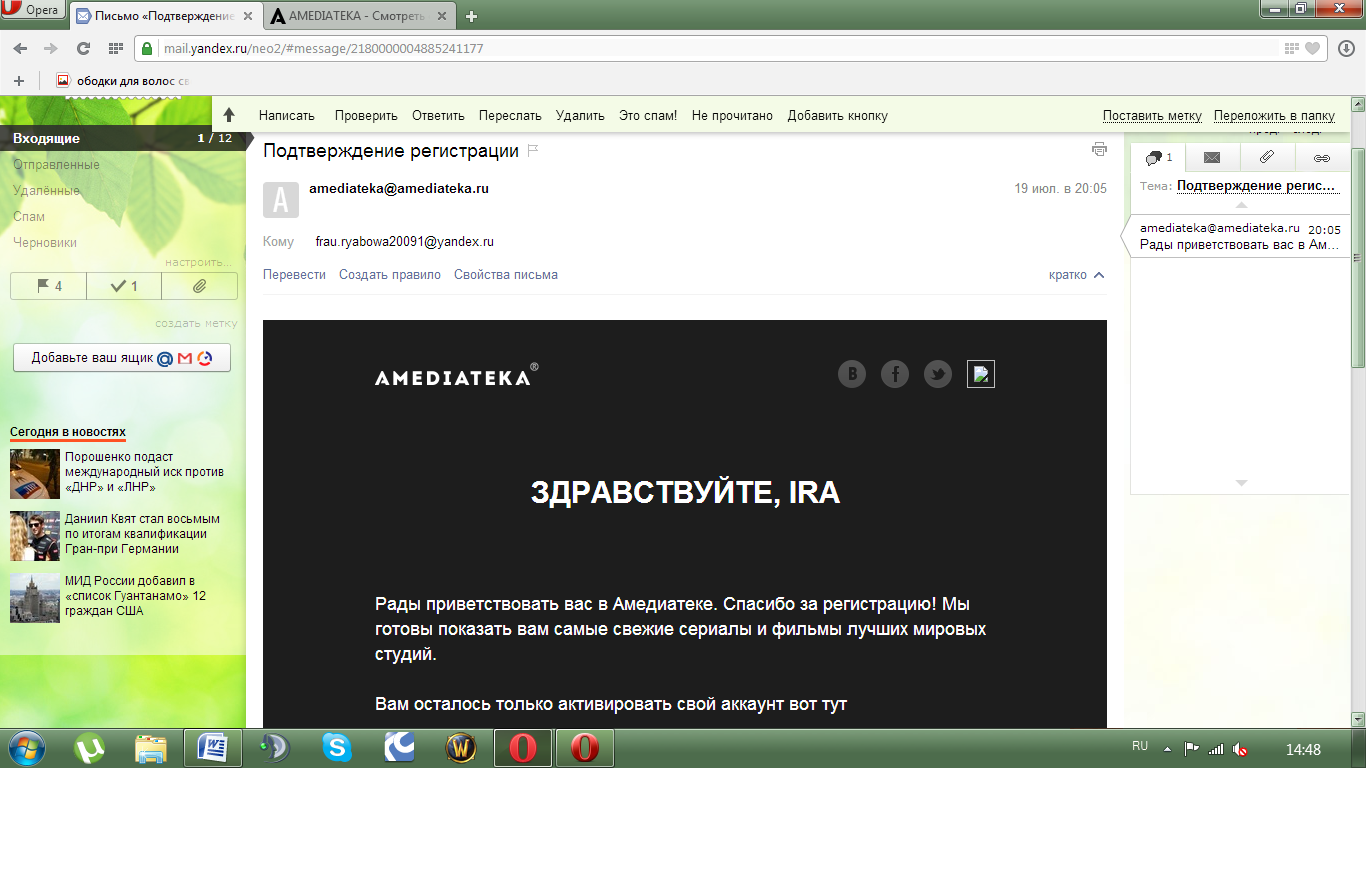Click the 'Свойства письма' link
The width and height of the screenshot is (1366, 887).
pos(506,275)
